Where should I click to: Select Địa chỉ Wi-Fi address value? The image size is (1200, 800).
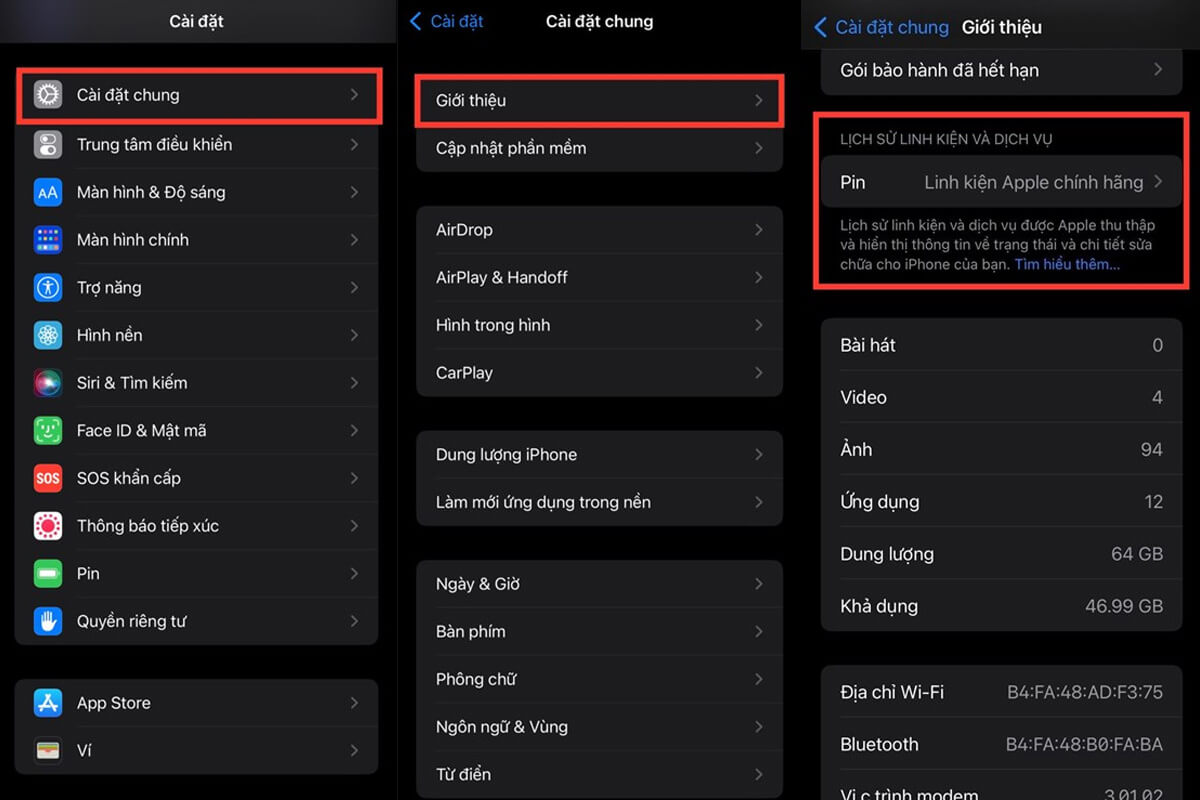(1084, 692)
